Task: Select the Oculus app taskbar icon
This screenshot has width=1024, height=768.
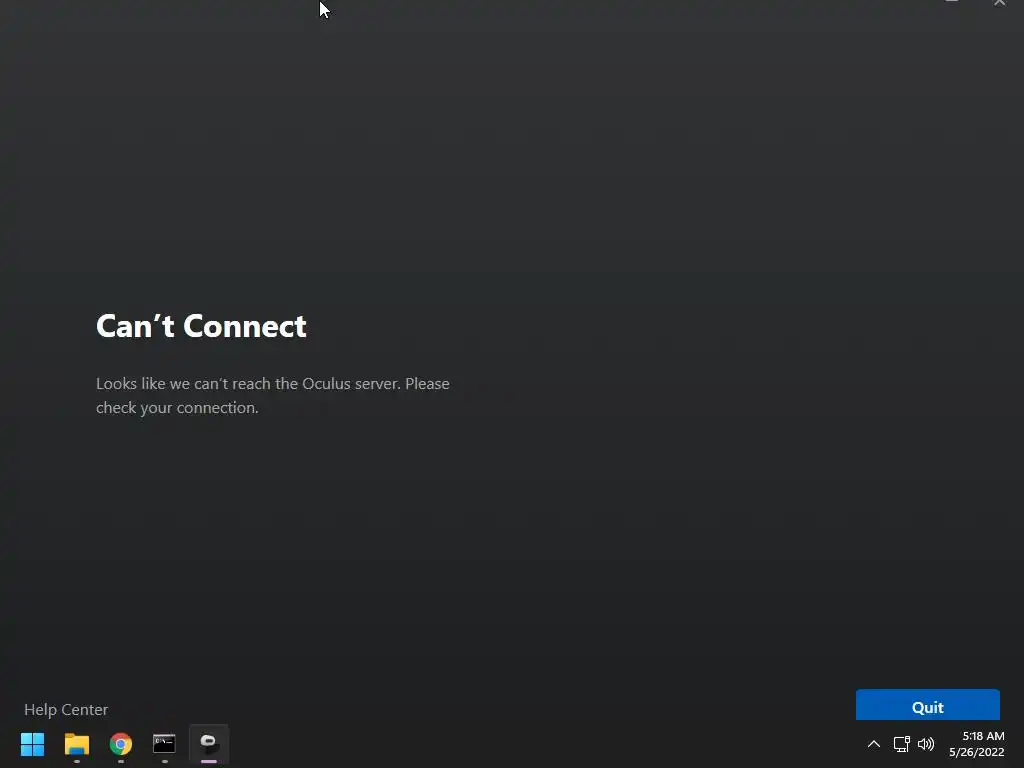Action: pyautogui.click(x=209, y=744)
